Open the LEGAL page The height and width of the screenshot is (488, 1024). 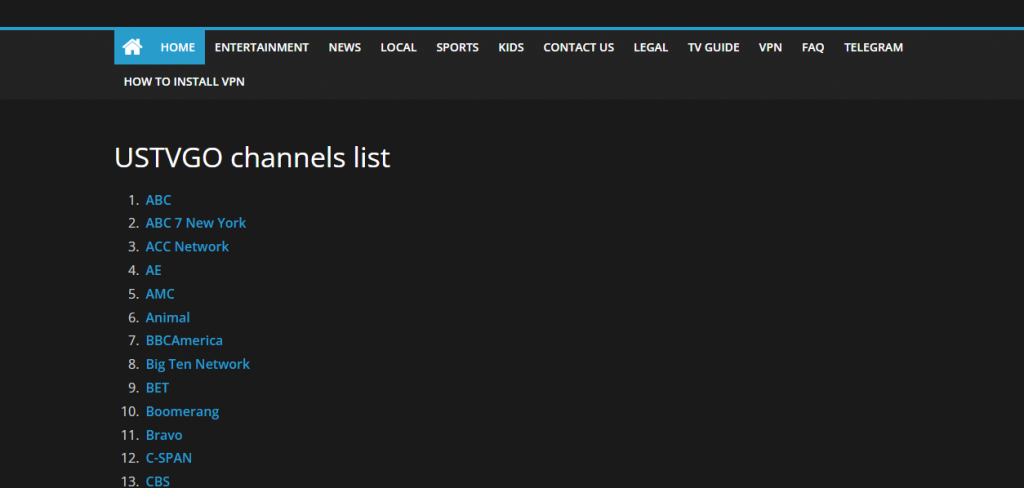click(650, 48)
